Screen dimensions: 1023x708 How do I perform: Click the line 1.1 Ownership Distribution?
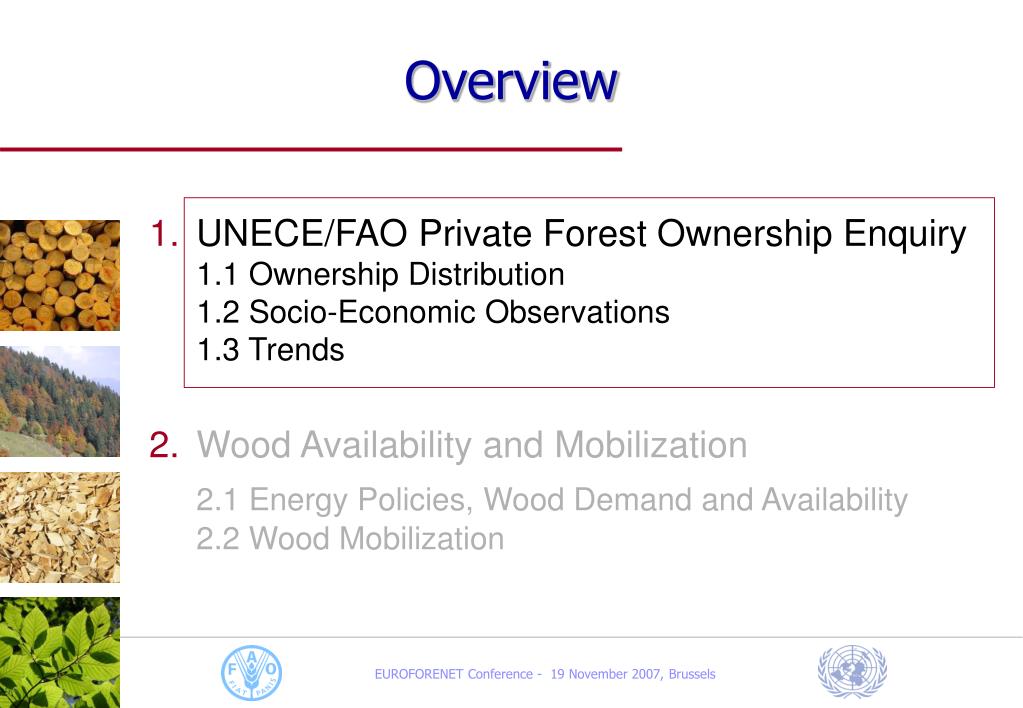[381, 274]
